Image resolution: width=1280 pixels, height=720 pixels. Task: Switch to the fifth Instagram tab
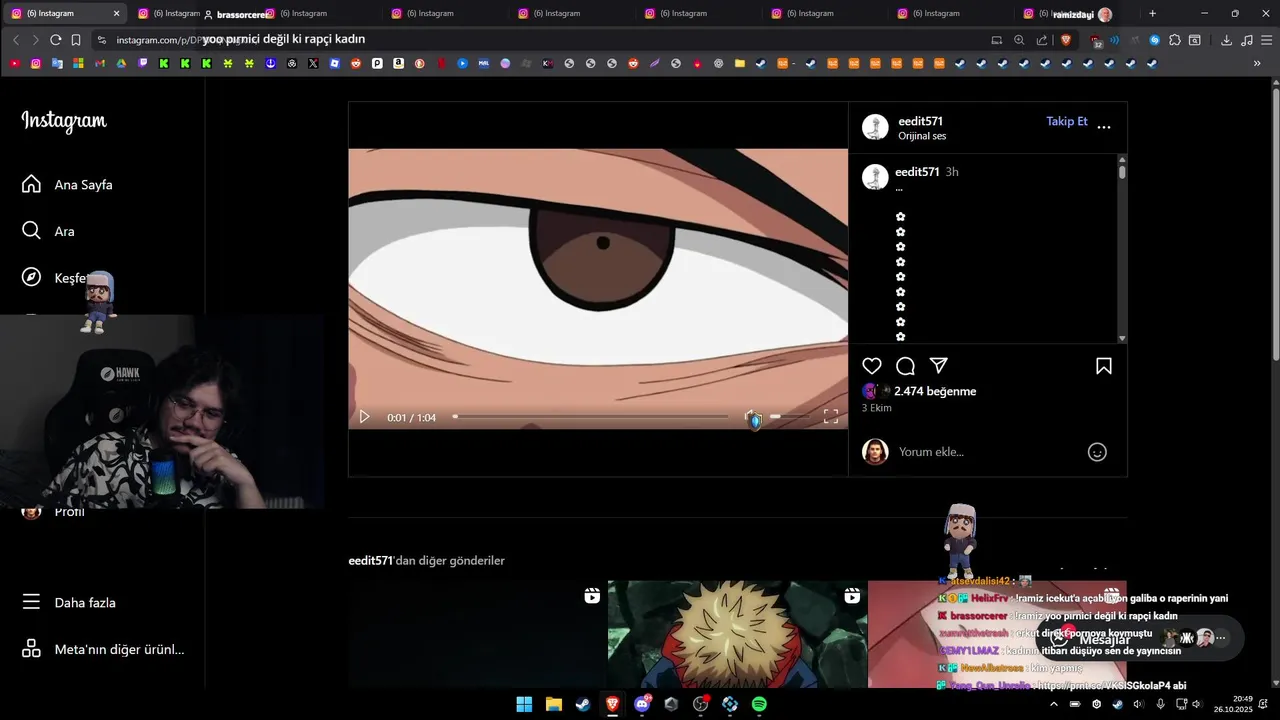pos(571,14)
